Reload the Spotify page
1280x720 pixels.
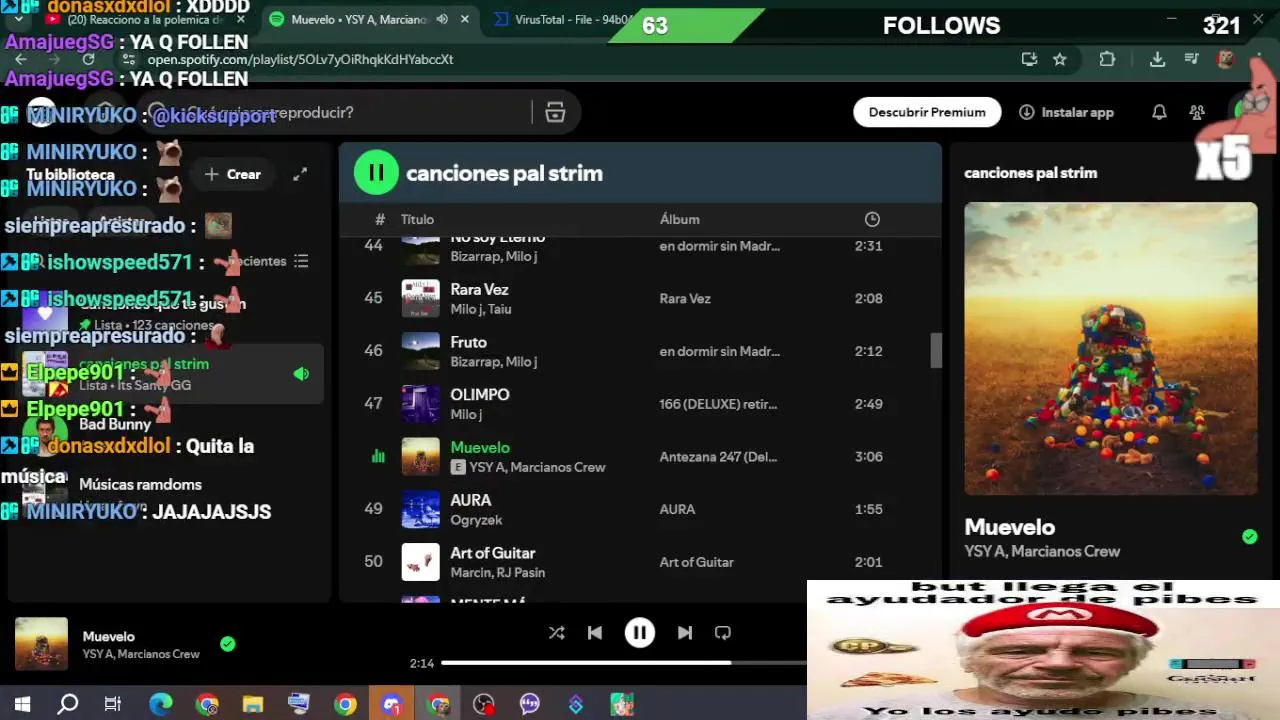(x=88, y=59)
